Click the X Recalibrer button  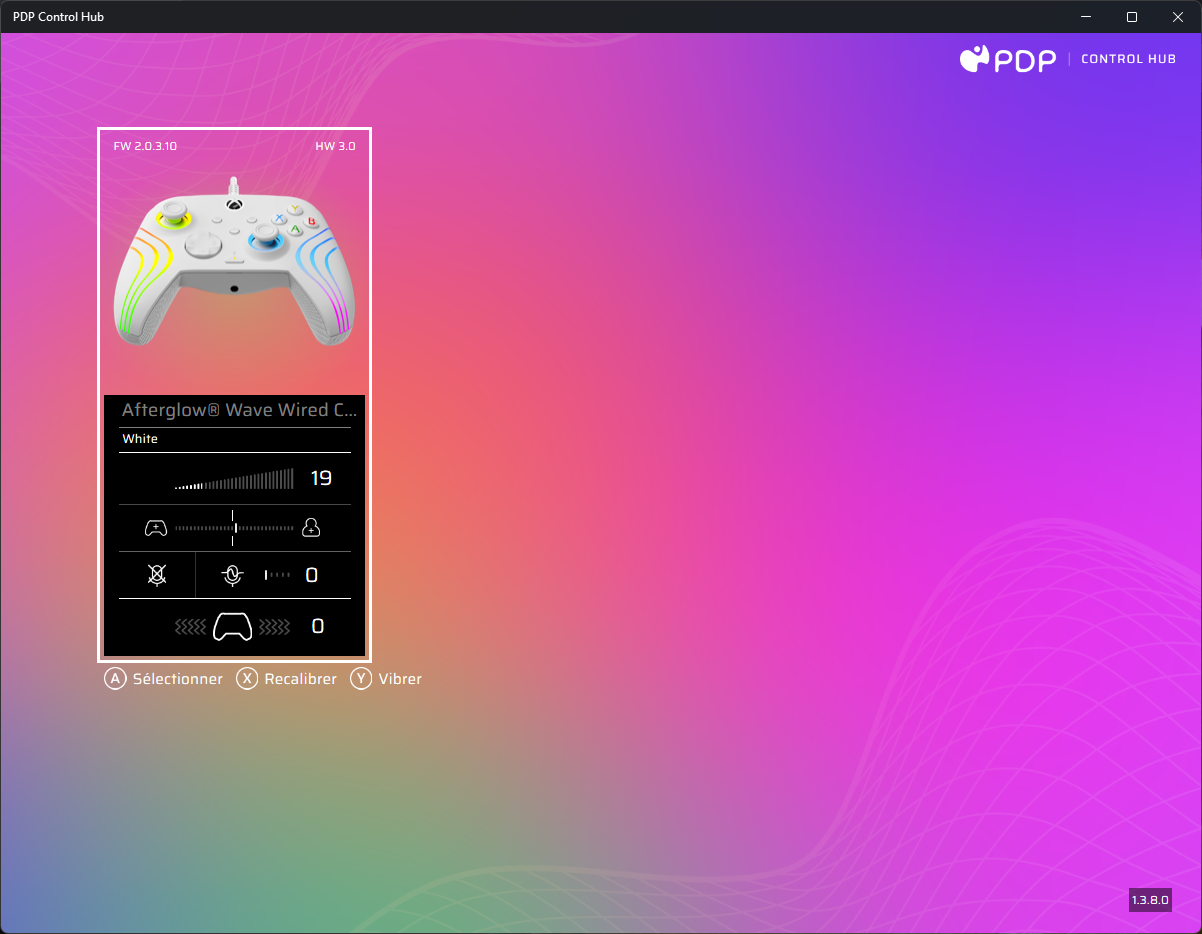pos(287,679)
